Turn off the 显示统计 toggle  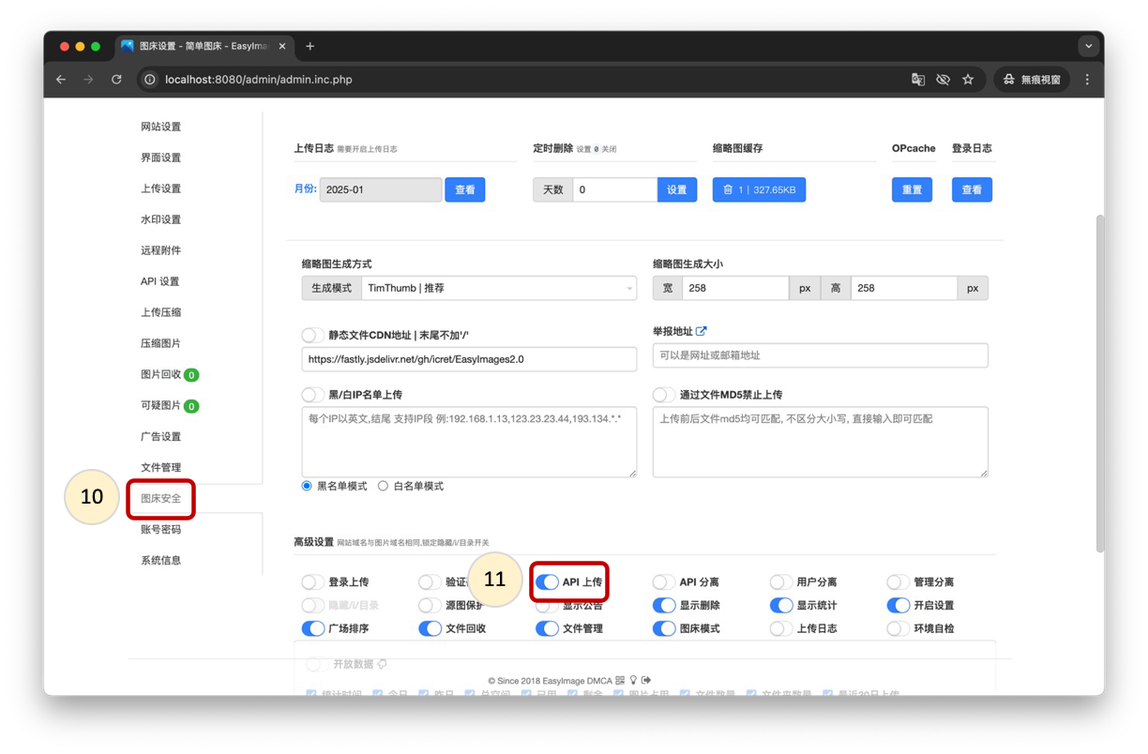(781, 605)
